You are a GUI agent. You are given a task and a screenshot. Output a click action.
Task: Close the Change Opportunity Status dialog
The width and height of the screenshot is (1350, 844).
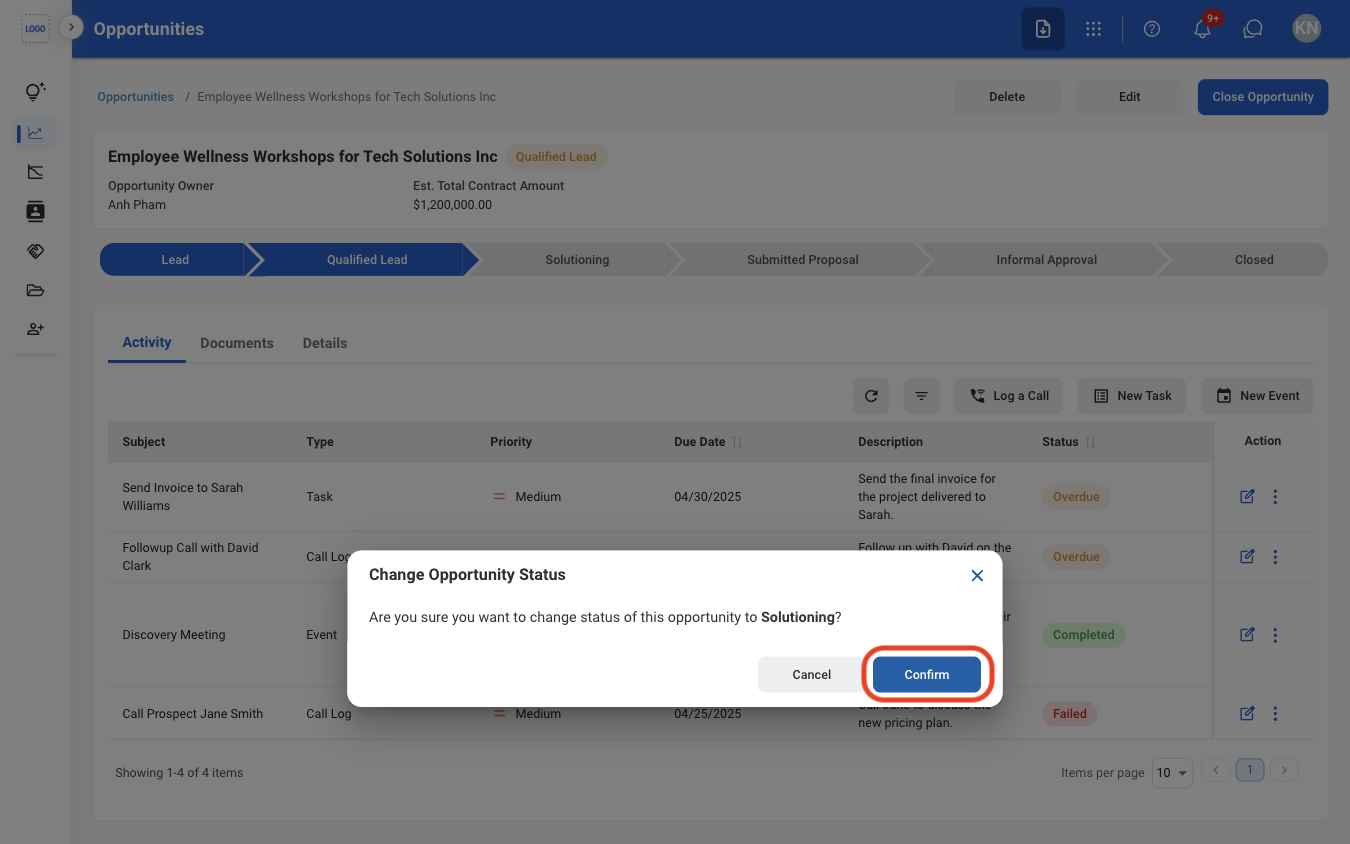tap(977, 575)
